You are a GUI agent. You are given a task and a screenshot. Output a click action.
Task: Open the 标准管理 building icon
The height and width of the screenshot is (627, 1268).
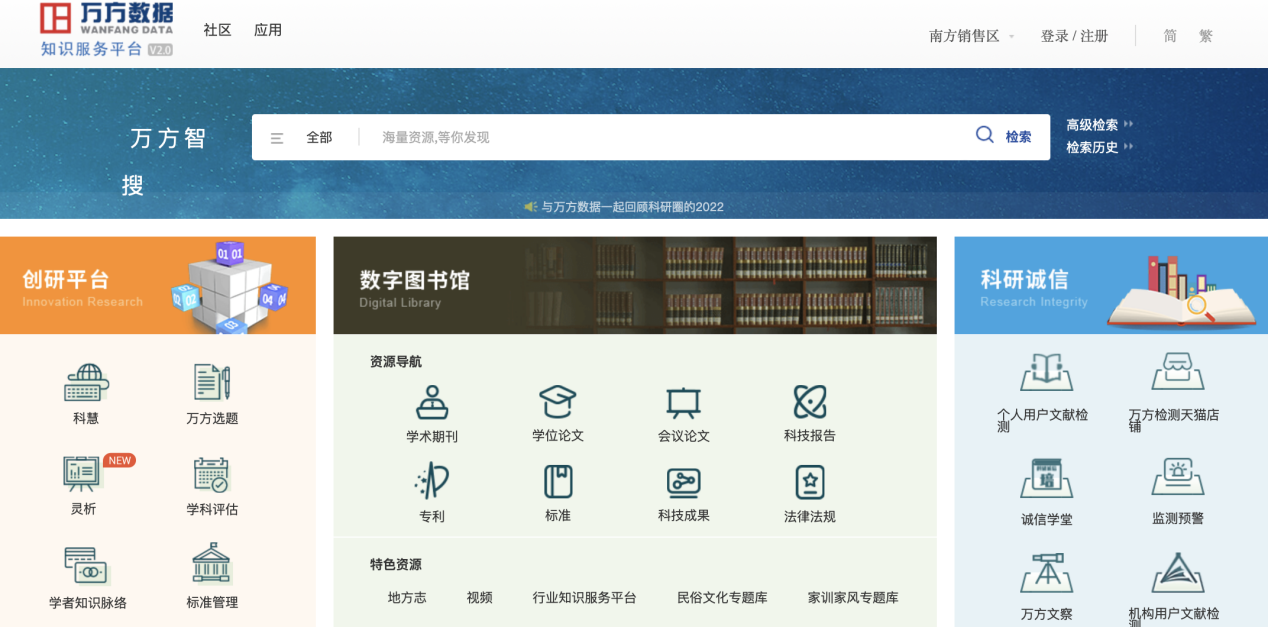pyautogui.click(x=212, y=564)
